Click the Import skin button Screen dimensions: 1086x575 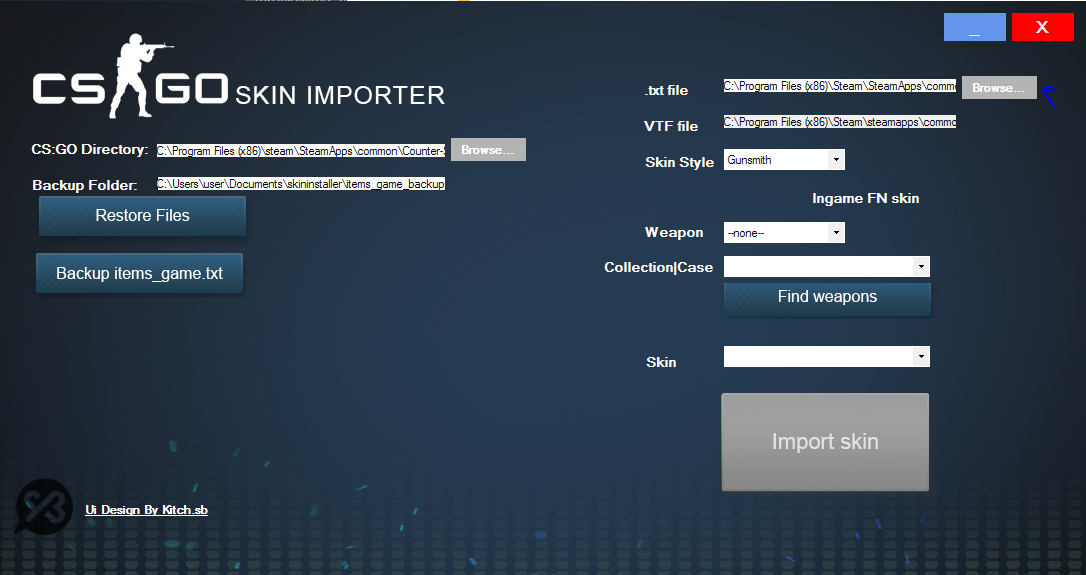point(825,442)
